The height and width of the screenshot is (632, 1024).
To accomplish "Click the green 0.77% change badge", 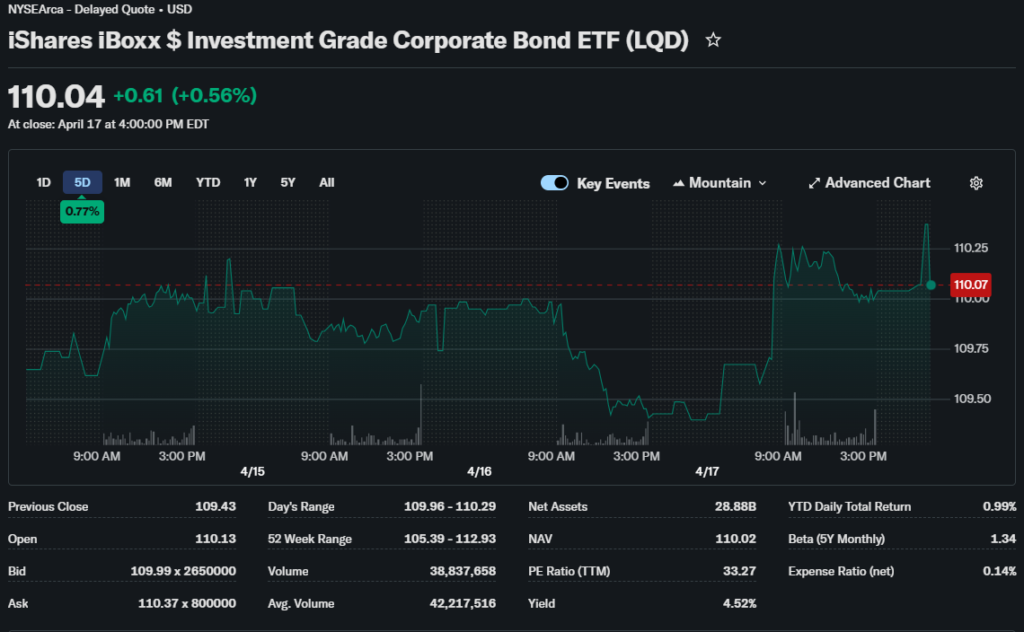I will [82, 211].
